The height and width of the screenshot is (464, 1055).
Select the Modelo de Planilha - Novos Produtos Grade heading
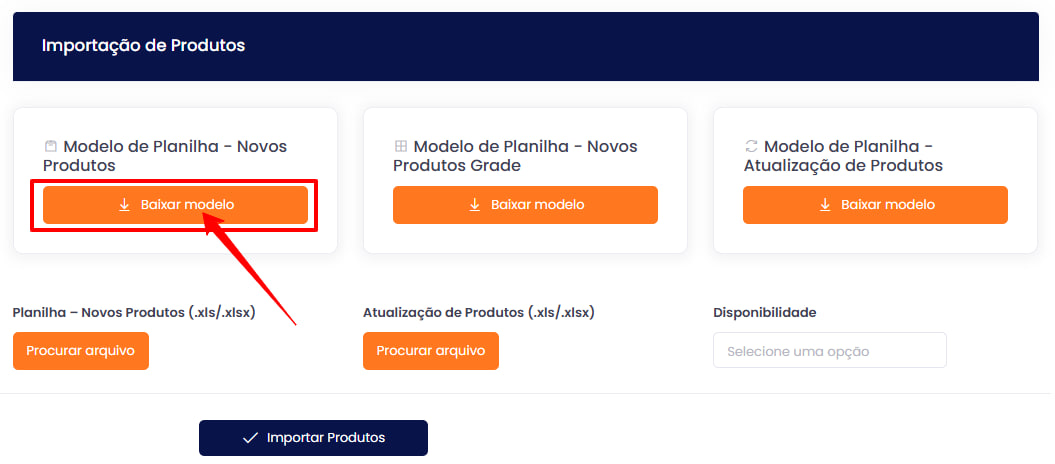[x=515, y=155]
